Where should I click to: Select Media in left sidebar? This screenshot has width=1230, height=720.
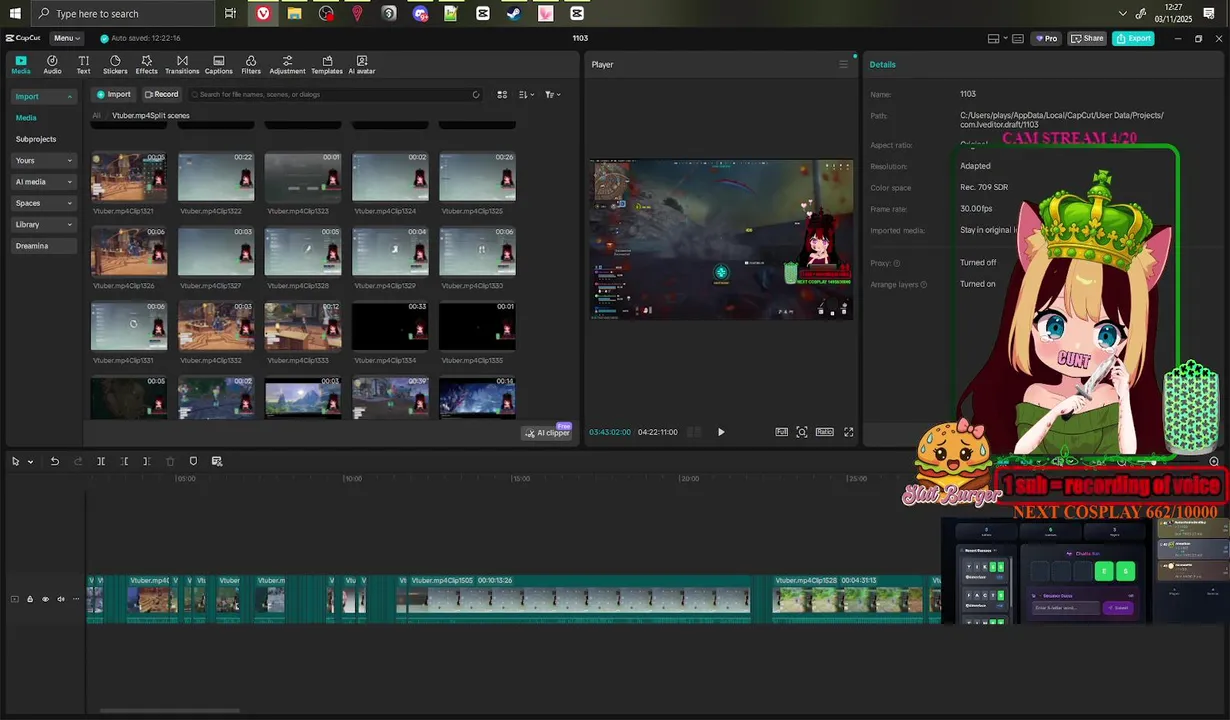(x=26, y=118)
